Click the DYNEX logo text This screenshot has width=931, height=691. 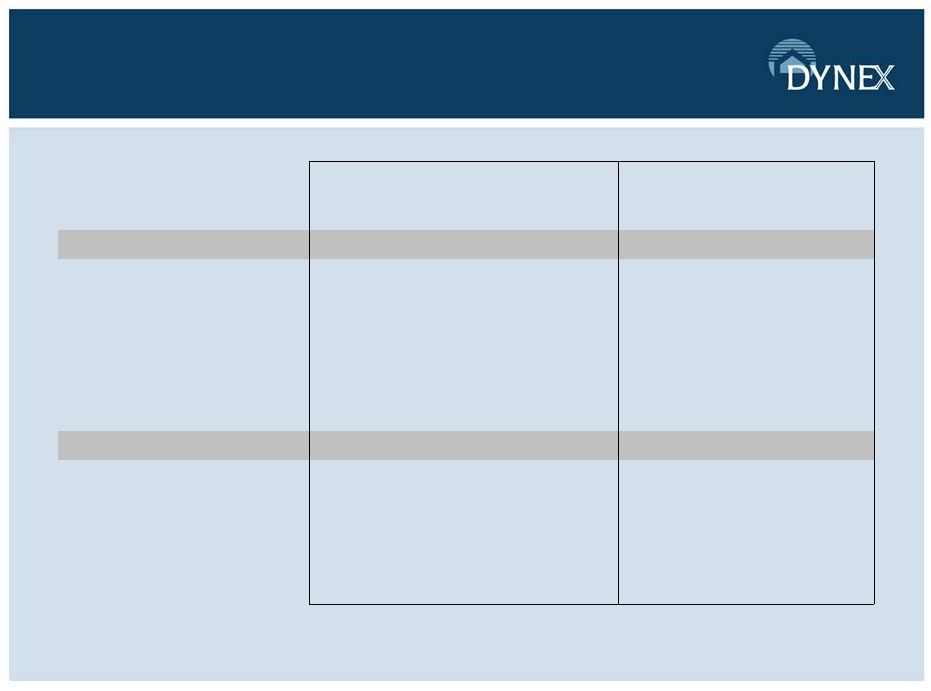coord(840,78)
